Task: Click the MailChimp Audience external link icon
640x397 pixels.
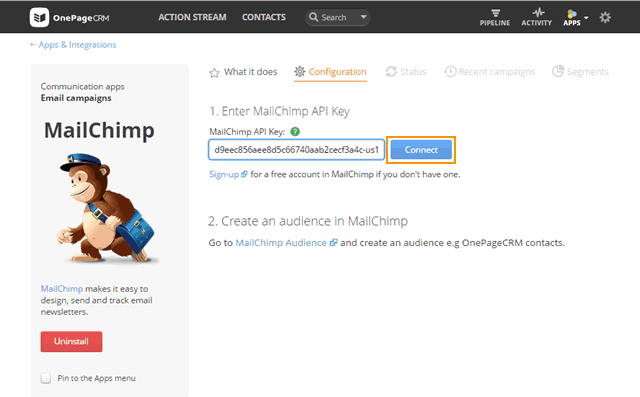Action: tap(333, 242)
